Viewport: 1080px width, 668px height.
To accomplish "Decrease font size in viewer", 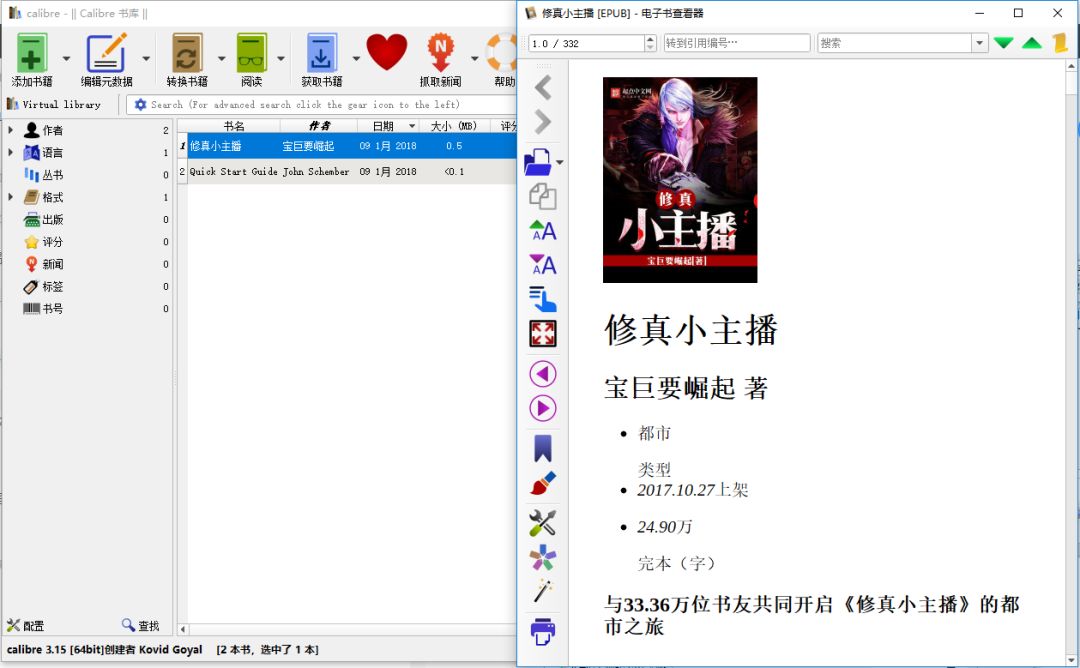I will (x=543, y=265).
